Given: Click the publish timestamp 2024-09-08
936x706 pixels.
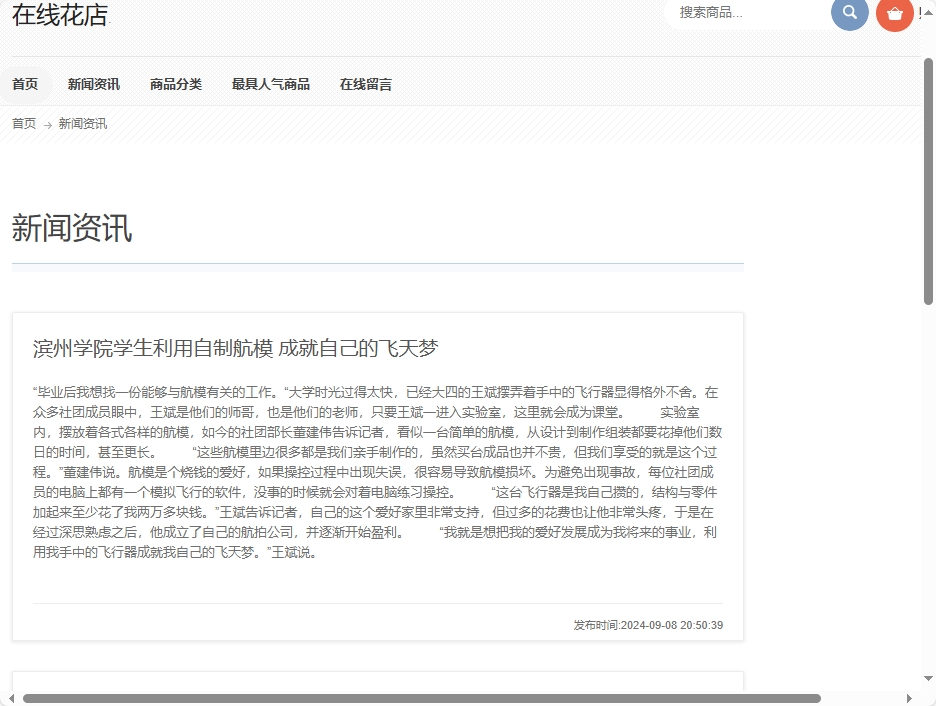Looking at the screenshot, I should (x=648, y=624).
